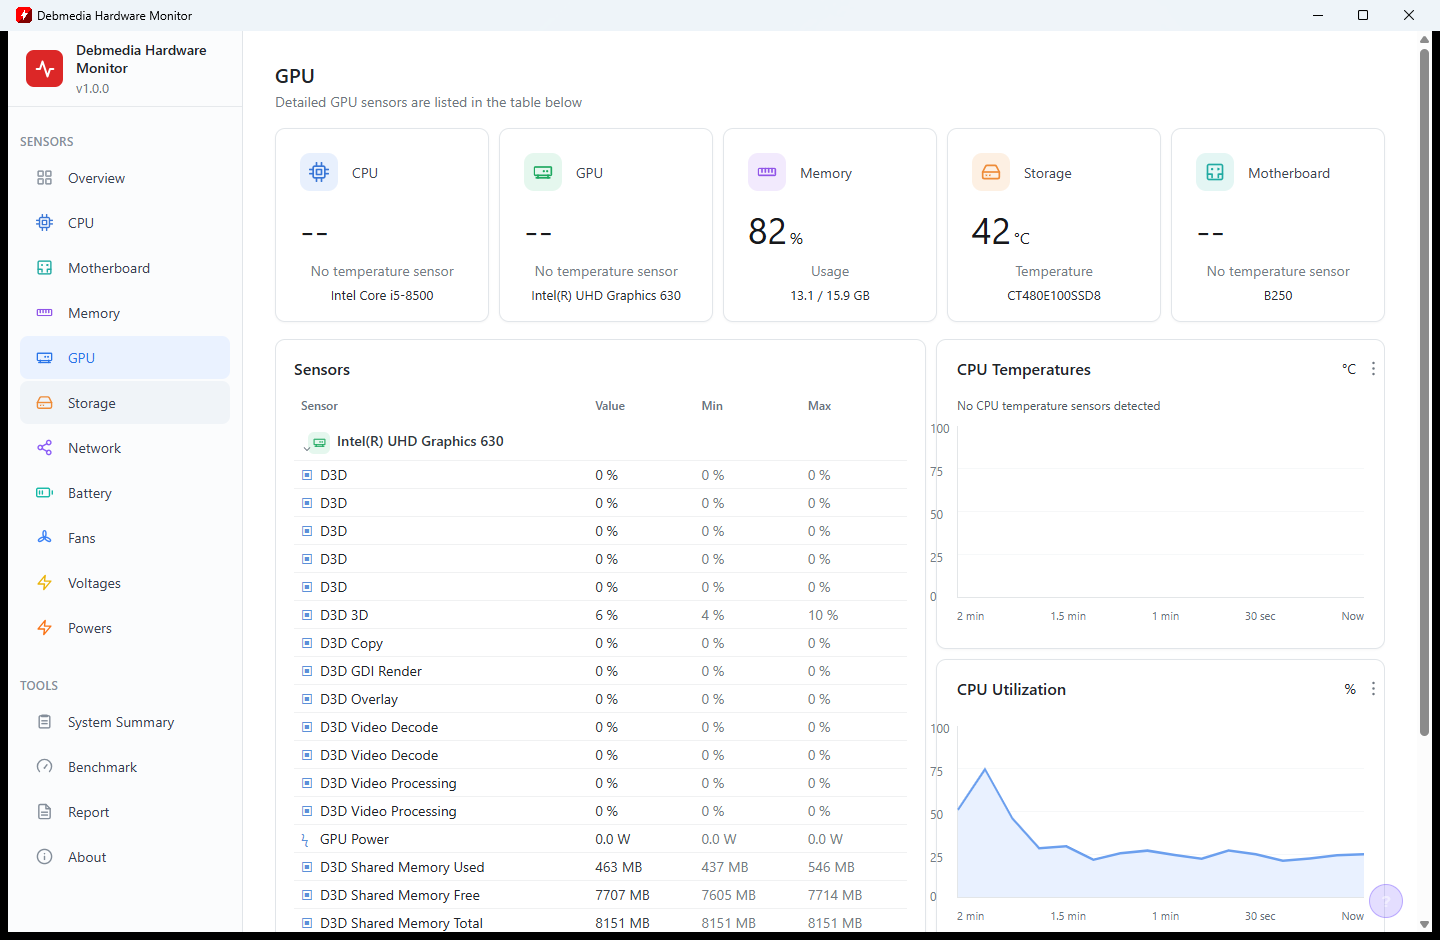The height and width of the screenshot is (940, 1440).
Task: Click the 463 MB value cell
Action: click(x=618, y=867)
